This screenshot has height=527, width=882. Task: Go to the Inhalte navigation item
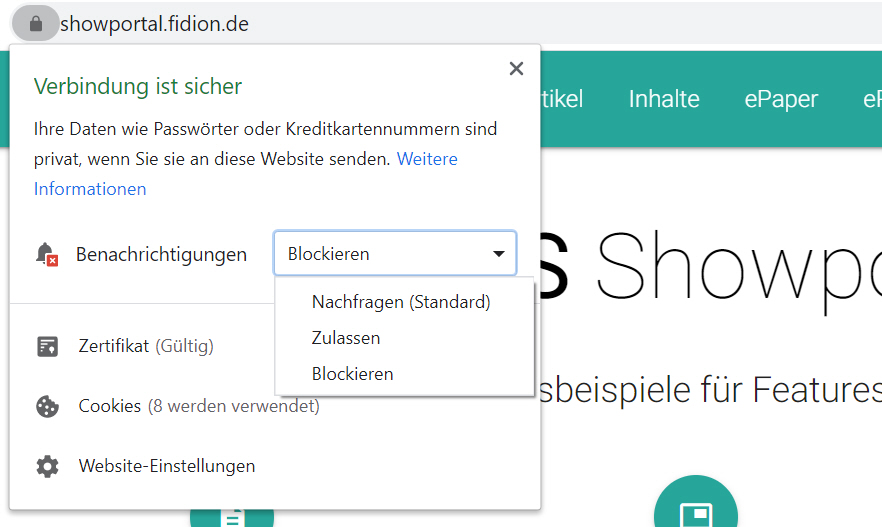coord(664,99)
